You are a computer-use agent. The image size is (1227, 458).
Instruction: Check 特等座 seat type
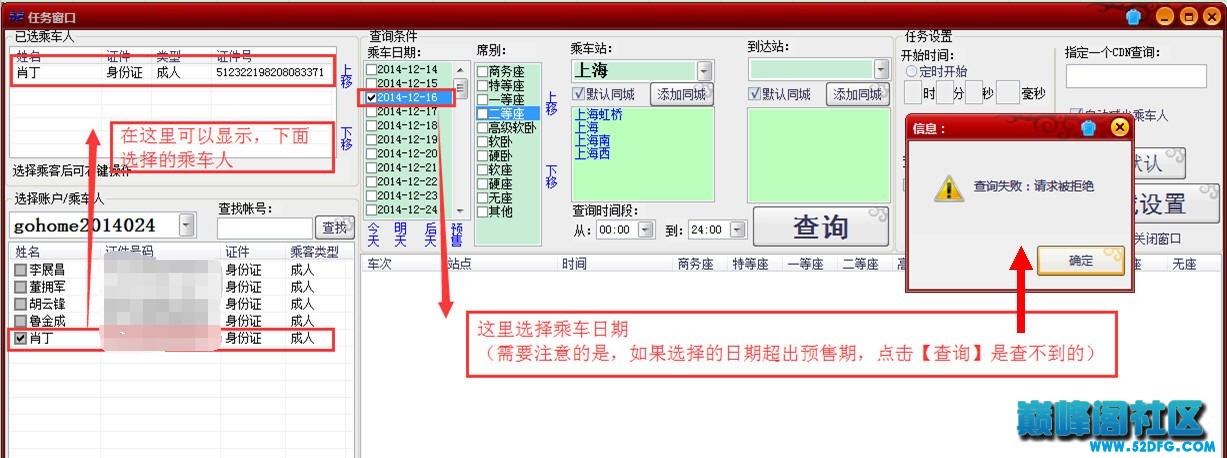click(x=482, y=86)
